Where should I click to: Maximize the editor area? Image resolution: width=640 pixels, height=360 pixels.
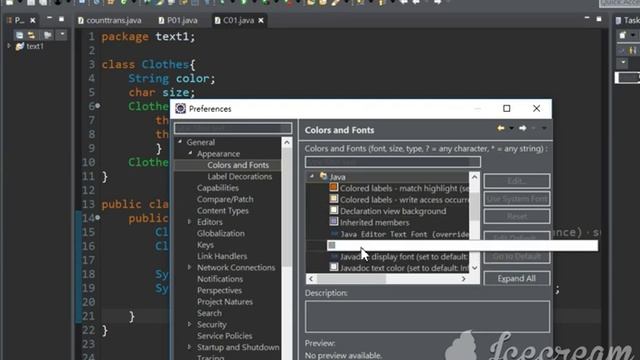599,19
